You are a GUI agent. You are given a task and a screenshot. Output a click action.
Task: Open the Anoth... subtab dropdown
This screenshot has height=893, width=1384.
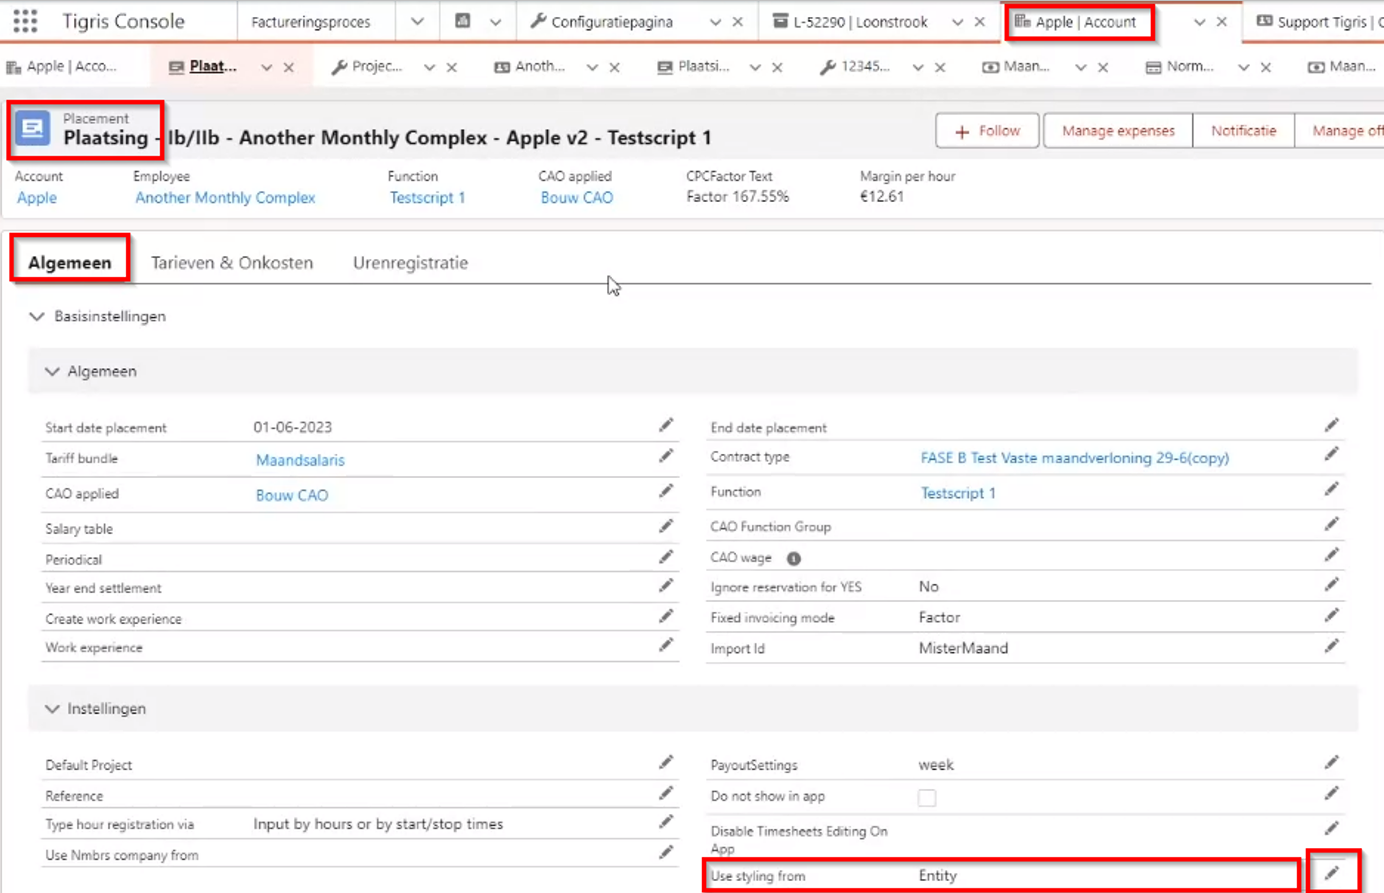click(x=592, y=67)
